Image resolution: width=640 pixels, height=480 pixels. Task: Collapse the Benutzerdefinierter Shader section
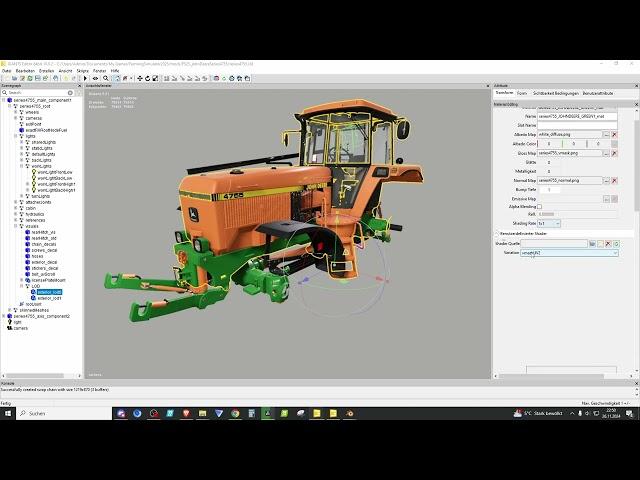pyautogui.click(x=498, y=233)
